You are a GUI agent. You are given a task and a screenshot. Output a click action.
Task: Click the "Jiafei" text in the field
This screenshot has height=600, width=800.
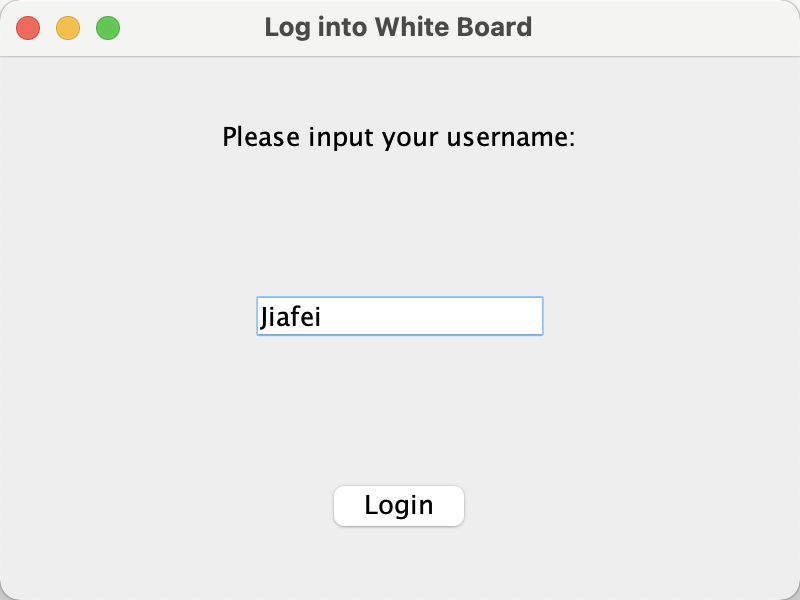[x=290, y=317]
